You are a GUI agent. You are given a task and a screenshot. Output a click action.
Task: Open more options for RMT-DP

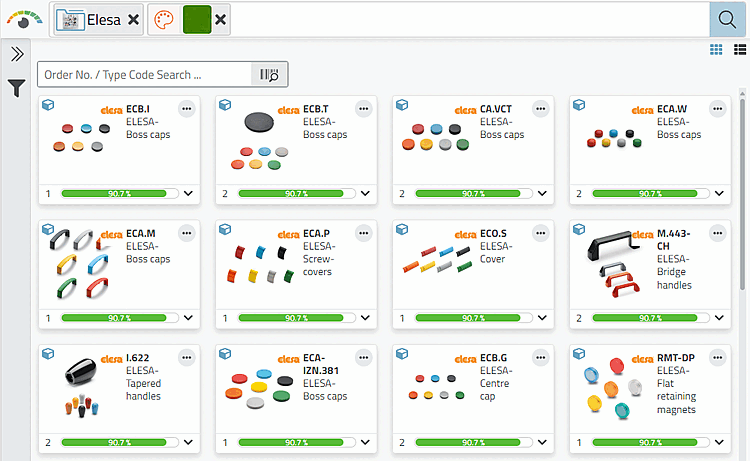point(717,358)
